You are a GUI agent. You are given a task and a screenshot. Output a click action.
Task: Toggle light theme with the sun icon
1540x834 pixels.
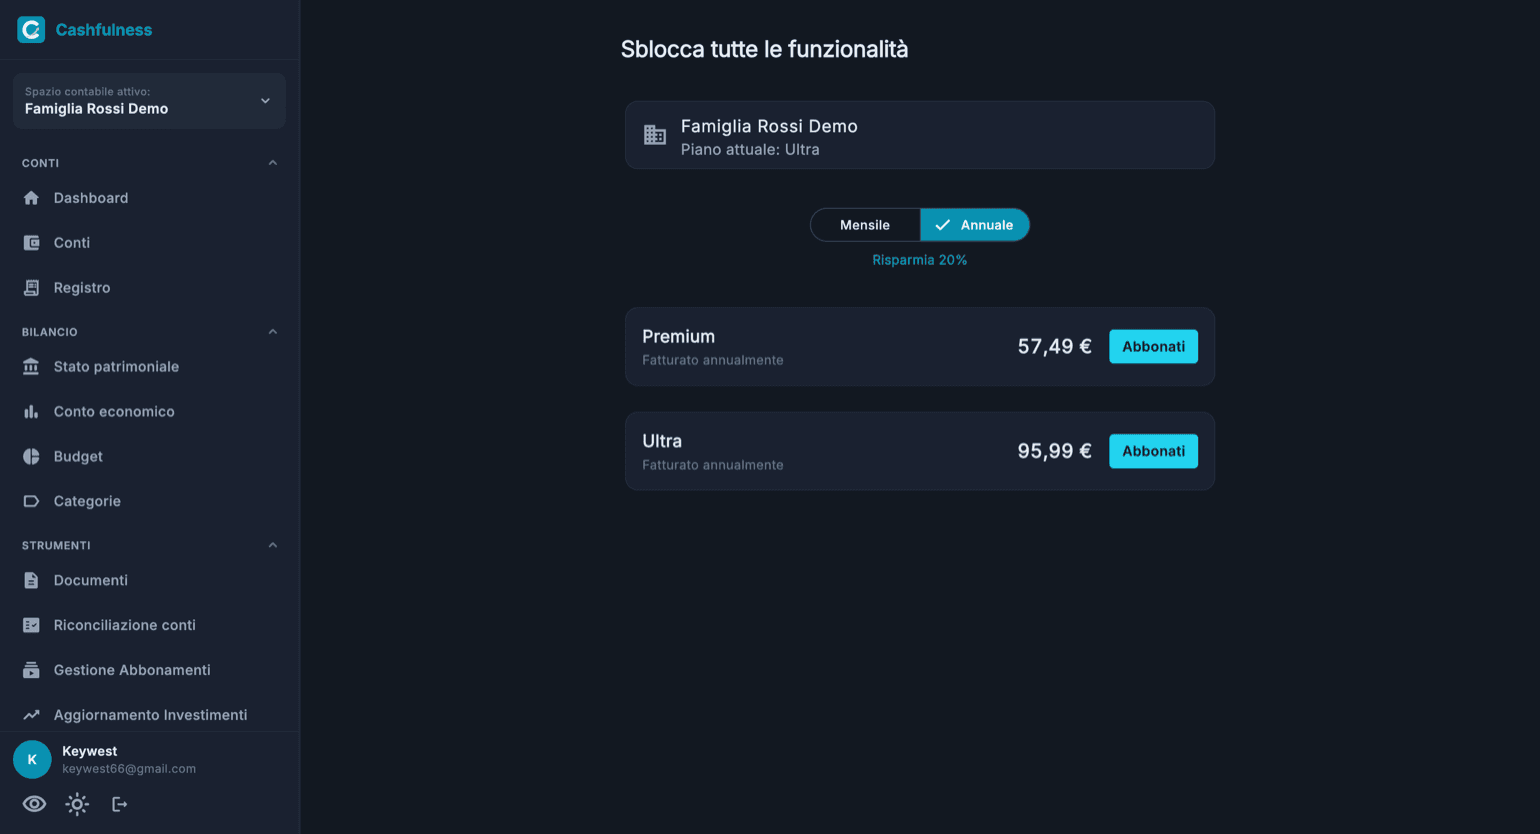click(x=77, y=804)
